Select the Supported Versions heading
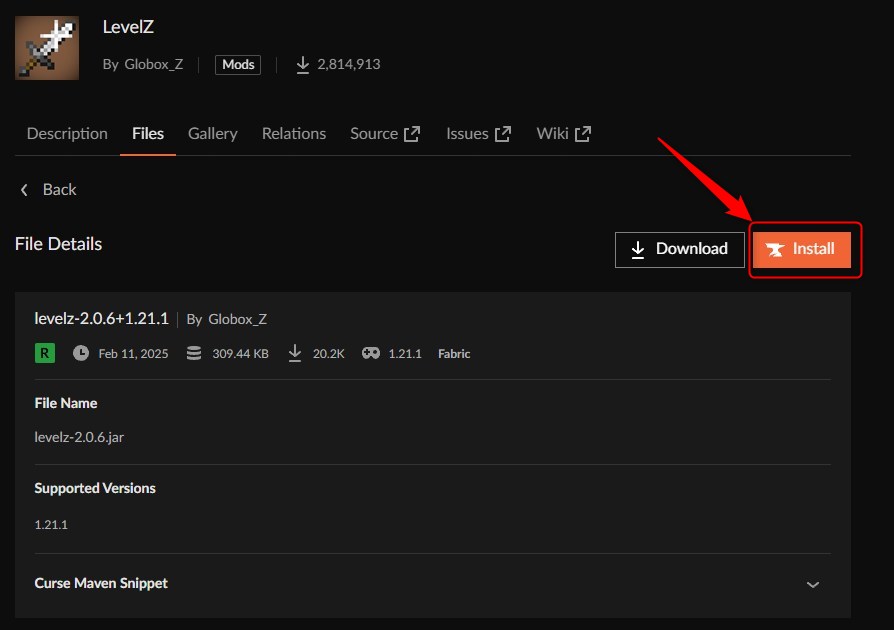The height and width of the screenshot is (630, 894). pos(95,488)
